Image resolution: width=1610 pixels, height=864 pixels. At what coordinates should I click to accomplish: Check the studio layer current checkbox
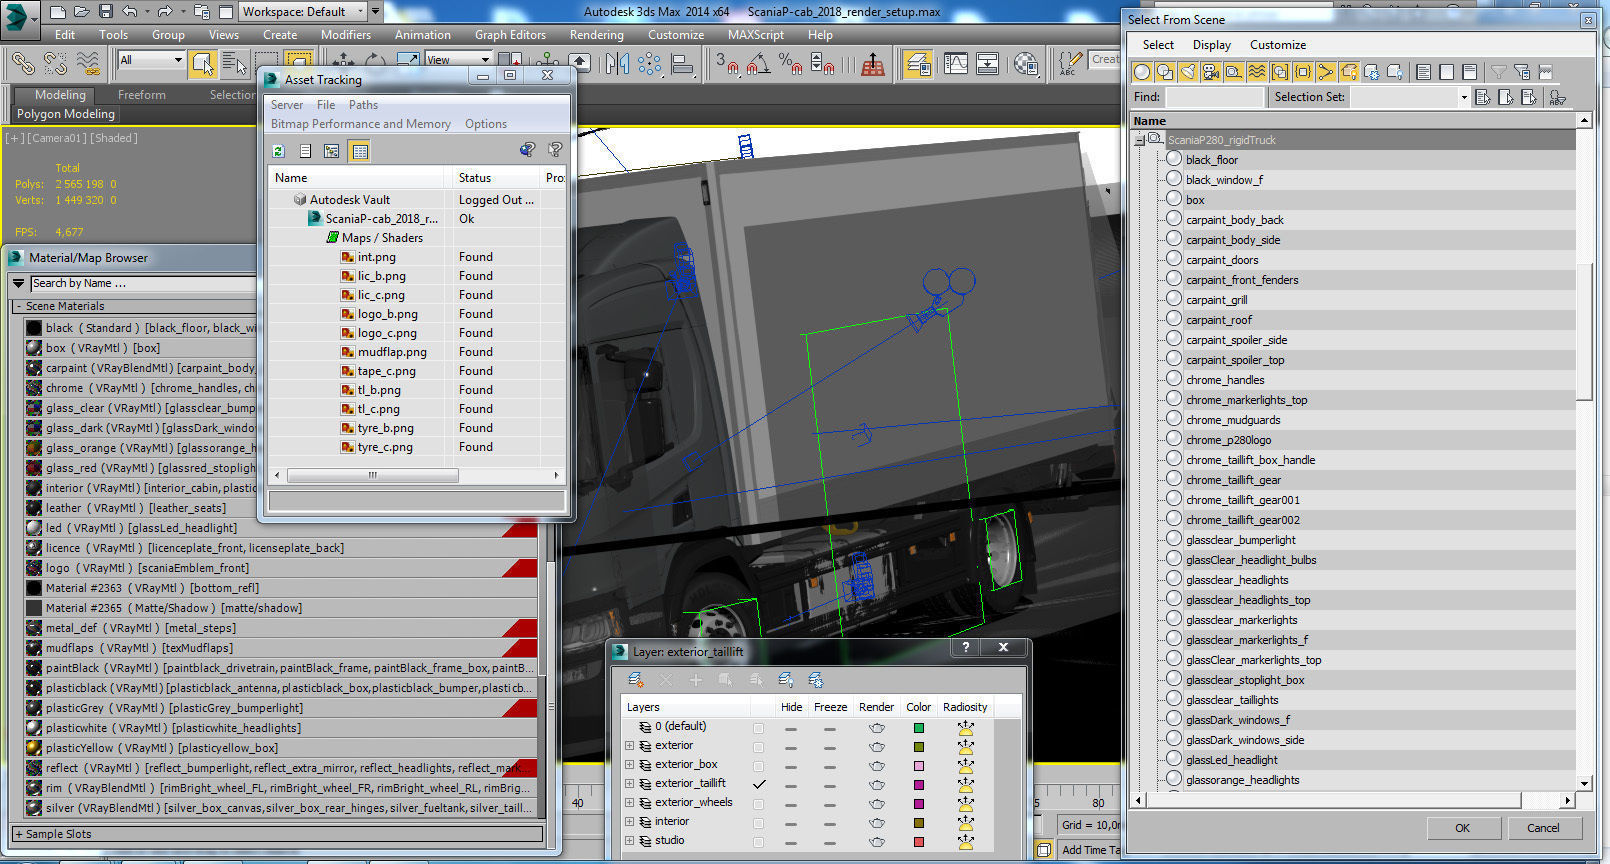pos(759,842)
